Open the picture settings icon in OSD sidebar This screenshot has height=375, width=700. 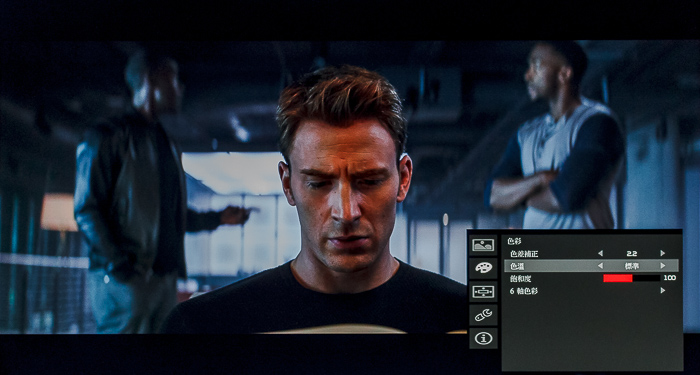[483, 245]
